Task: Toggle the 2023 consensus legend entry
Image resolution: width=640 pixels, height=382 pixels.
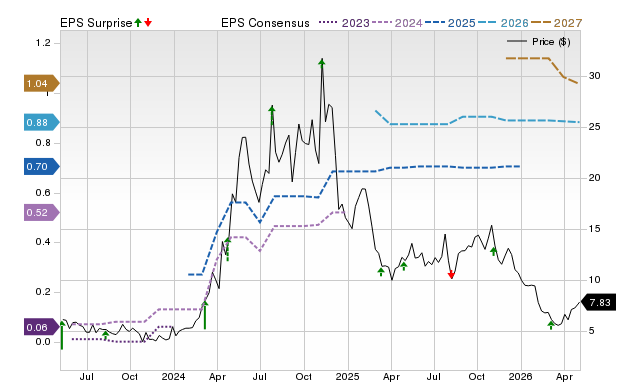Action: coord(344,23)
